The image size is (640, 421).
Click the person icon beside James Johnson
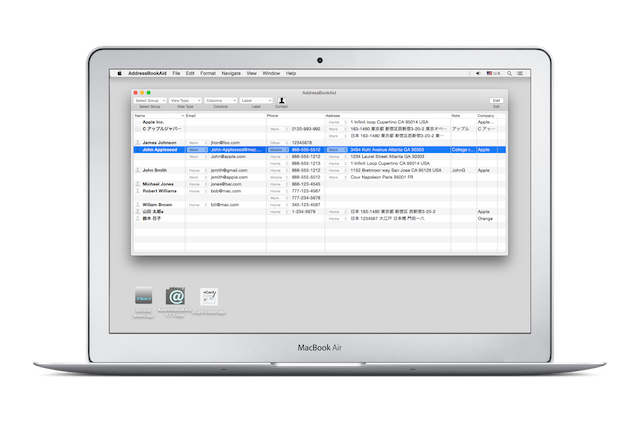tap(138, 143)
